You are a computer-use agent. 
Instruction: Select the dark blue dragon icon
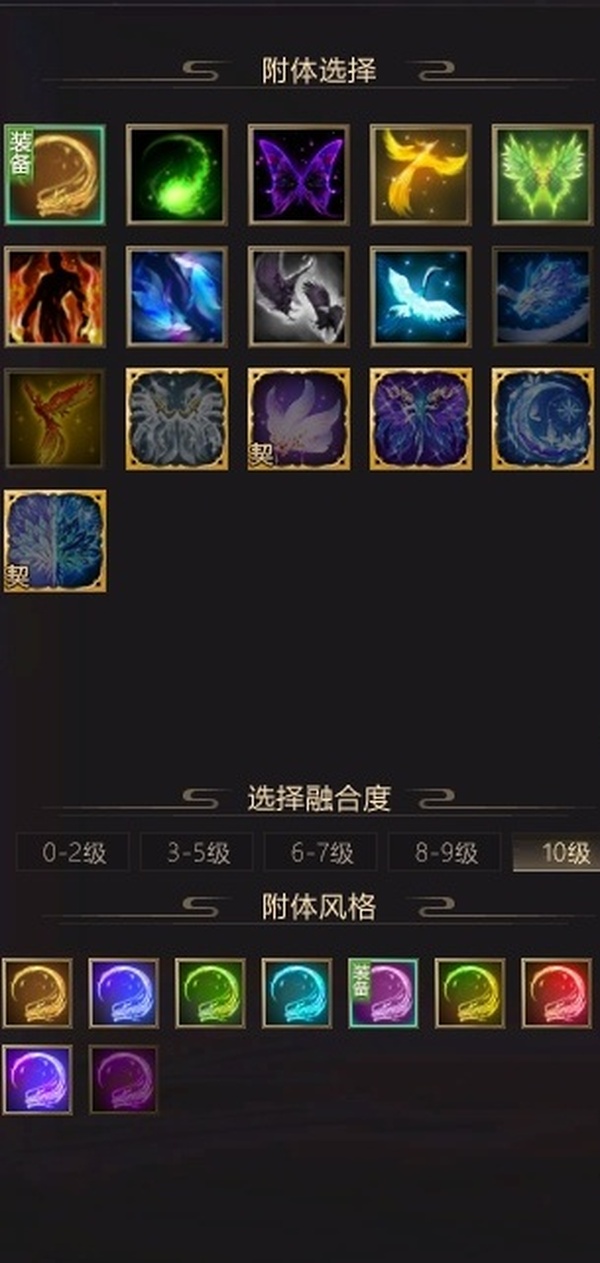[543, 296]
